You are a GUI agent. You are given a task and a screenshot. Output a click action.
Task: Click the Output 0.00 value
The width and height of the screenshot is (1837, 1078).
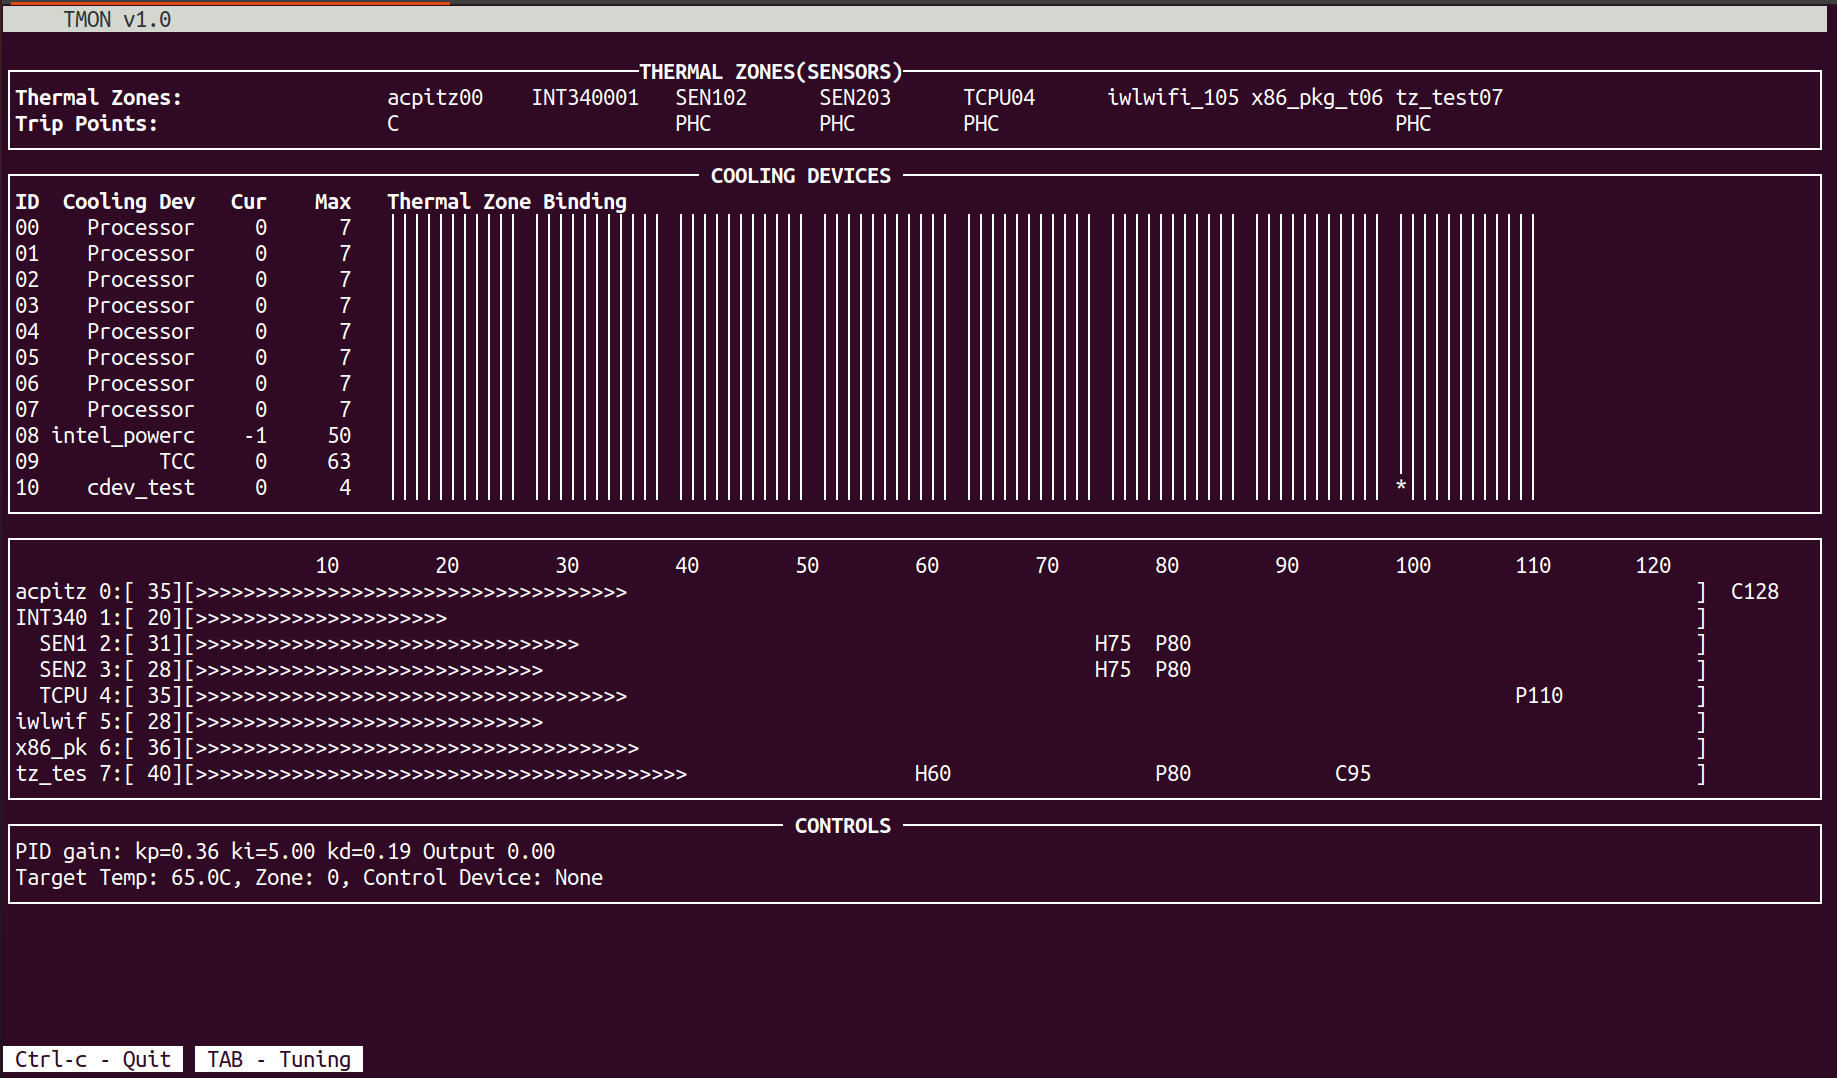point(489,852)
